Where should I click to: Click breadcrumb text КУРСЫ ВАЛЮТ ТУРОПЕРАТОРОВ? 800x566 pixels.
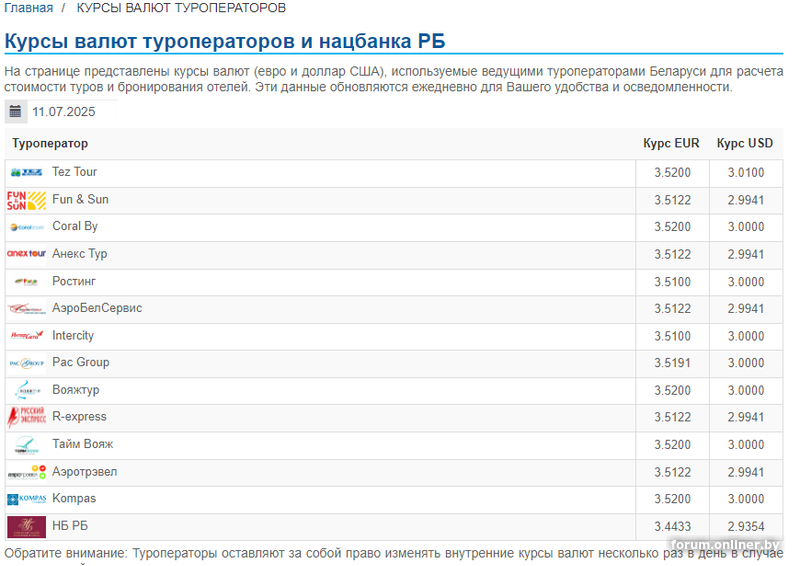pyautogui.click(x=181, y=8)
